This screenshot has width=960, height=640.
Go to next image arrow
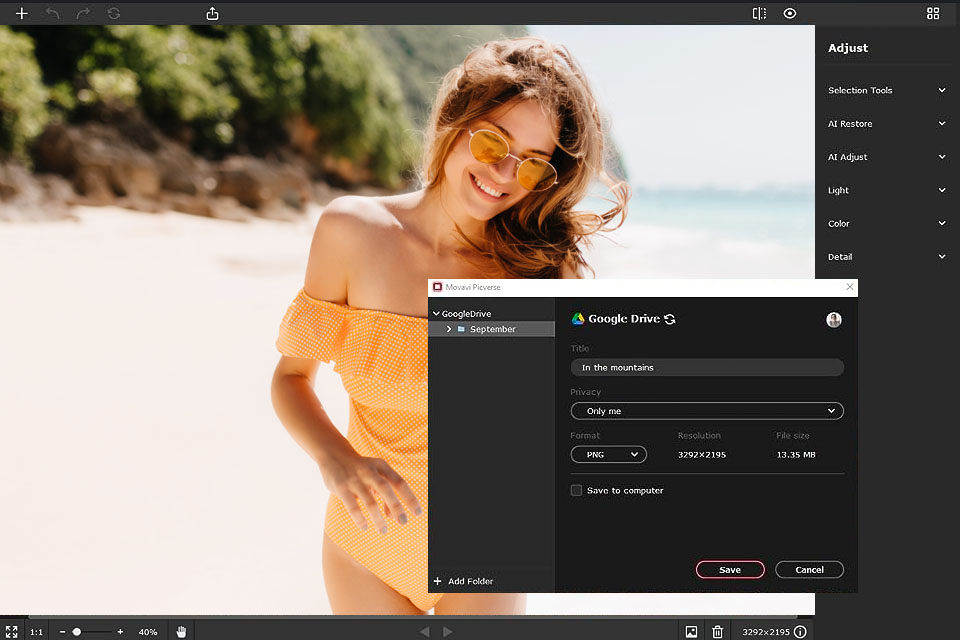point(448,631)
